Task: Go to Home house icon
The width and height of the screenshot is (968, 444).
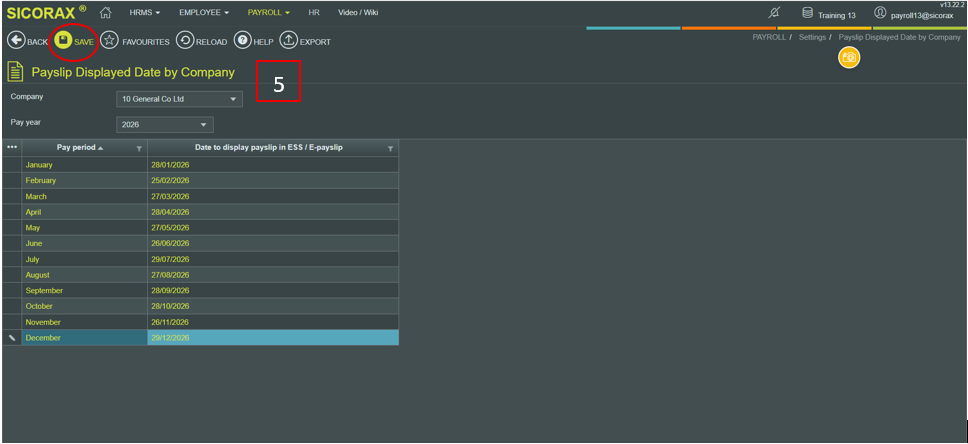Action: pyautogui.click(x=105, y=13)
